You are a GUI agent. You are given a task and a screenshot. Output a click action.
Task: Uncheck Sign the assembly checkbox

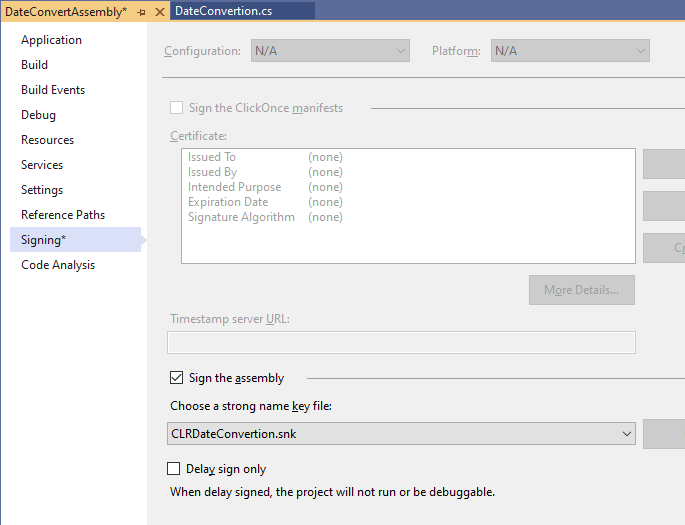click(x=177, y=378)
